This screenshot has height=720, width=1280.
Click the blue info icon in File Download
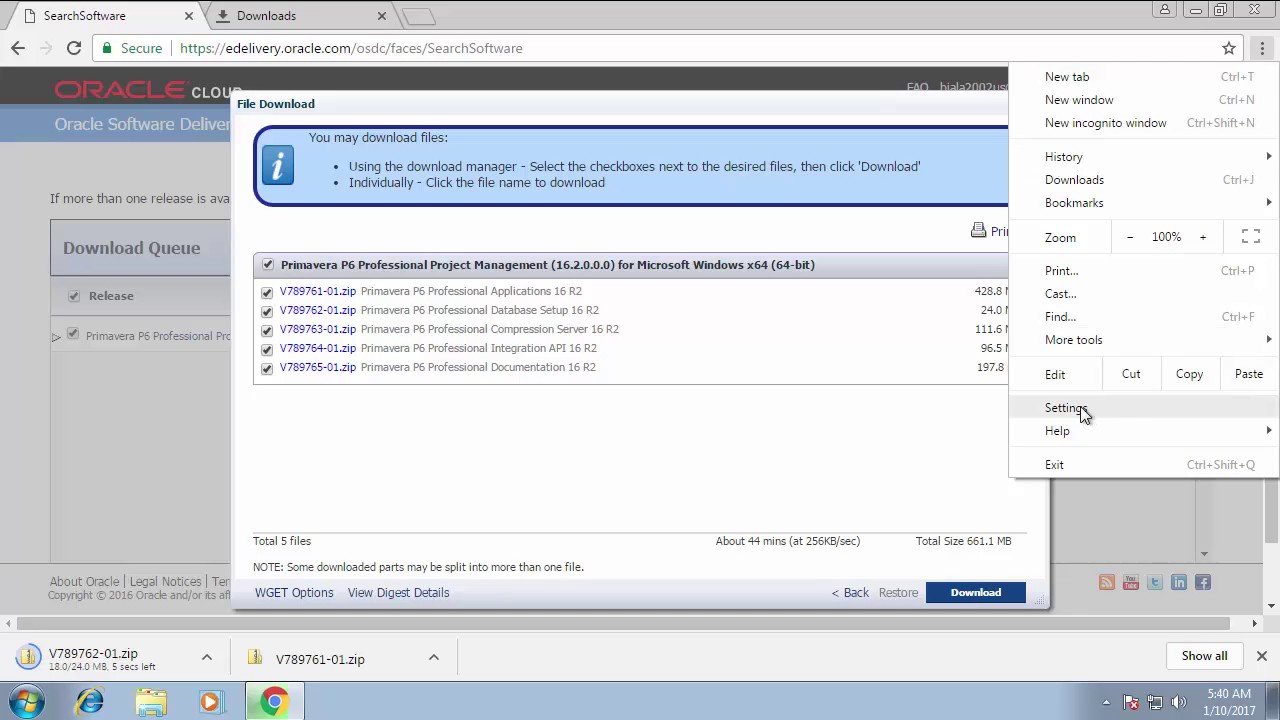pos(278,166)
